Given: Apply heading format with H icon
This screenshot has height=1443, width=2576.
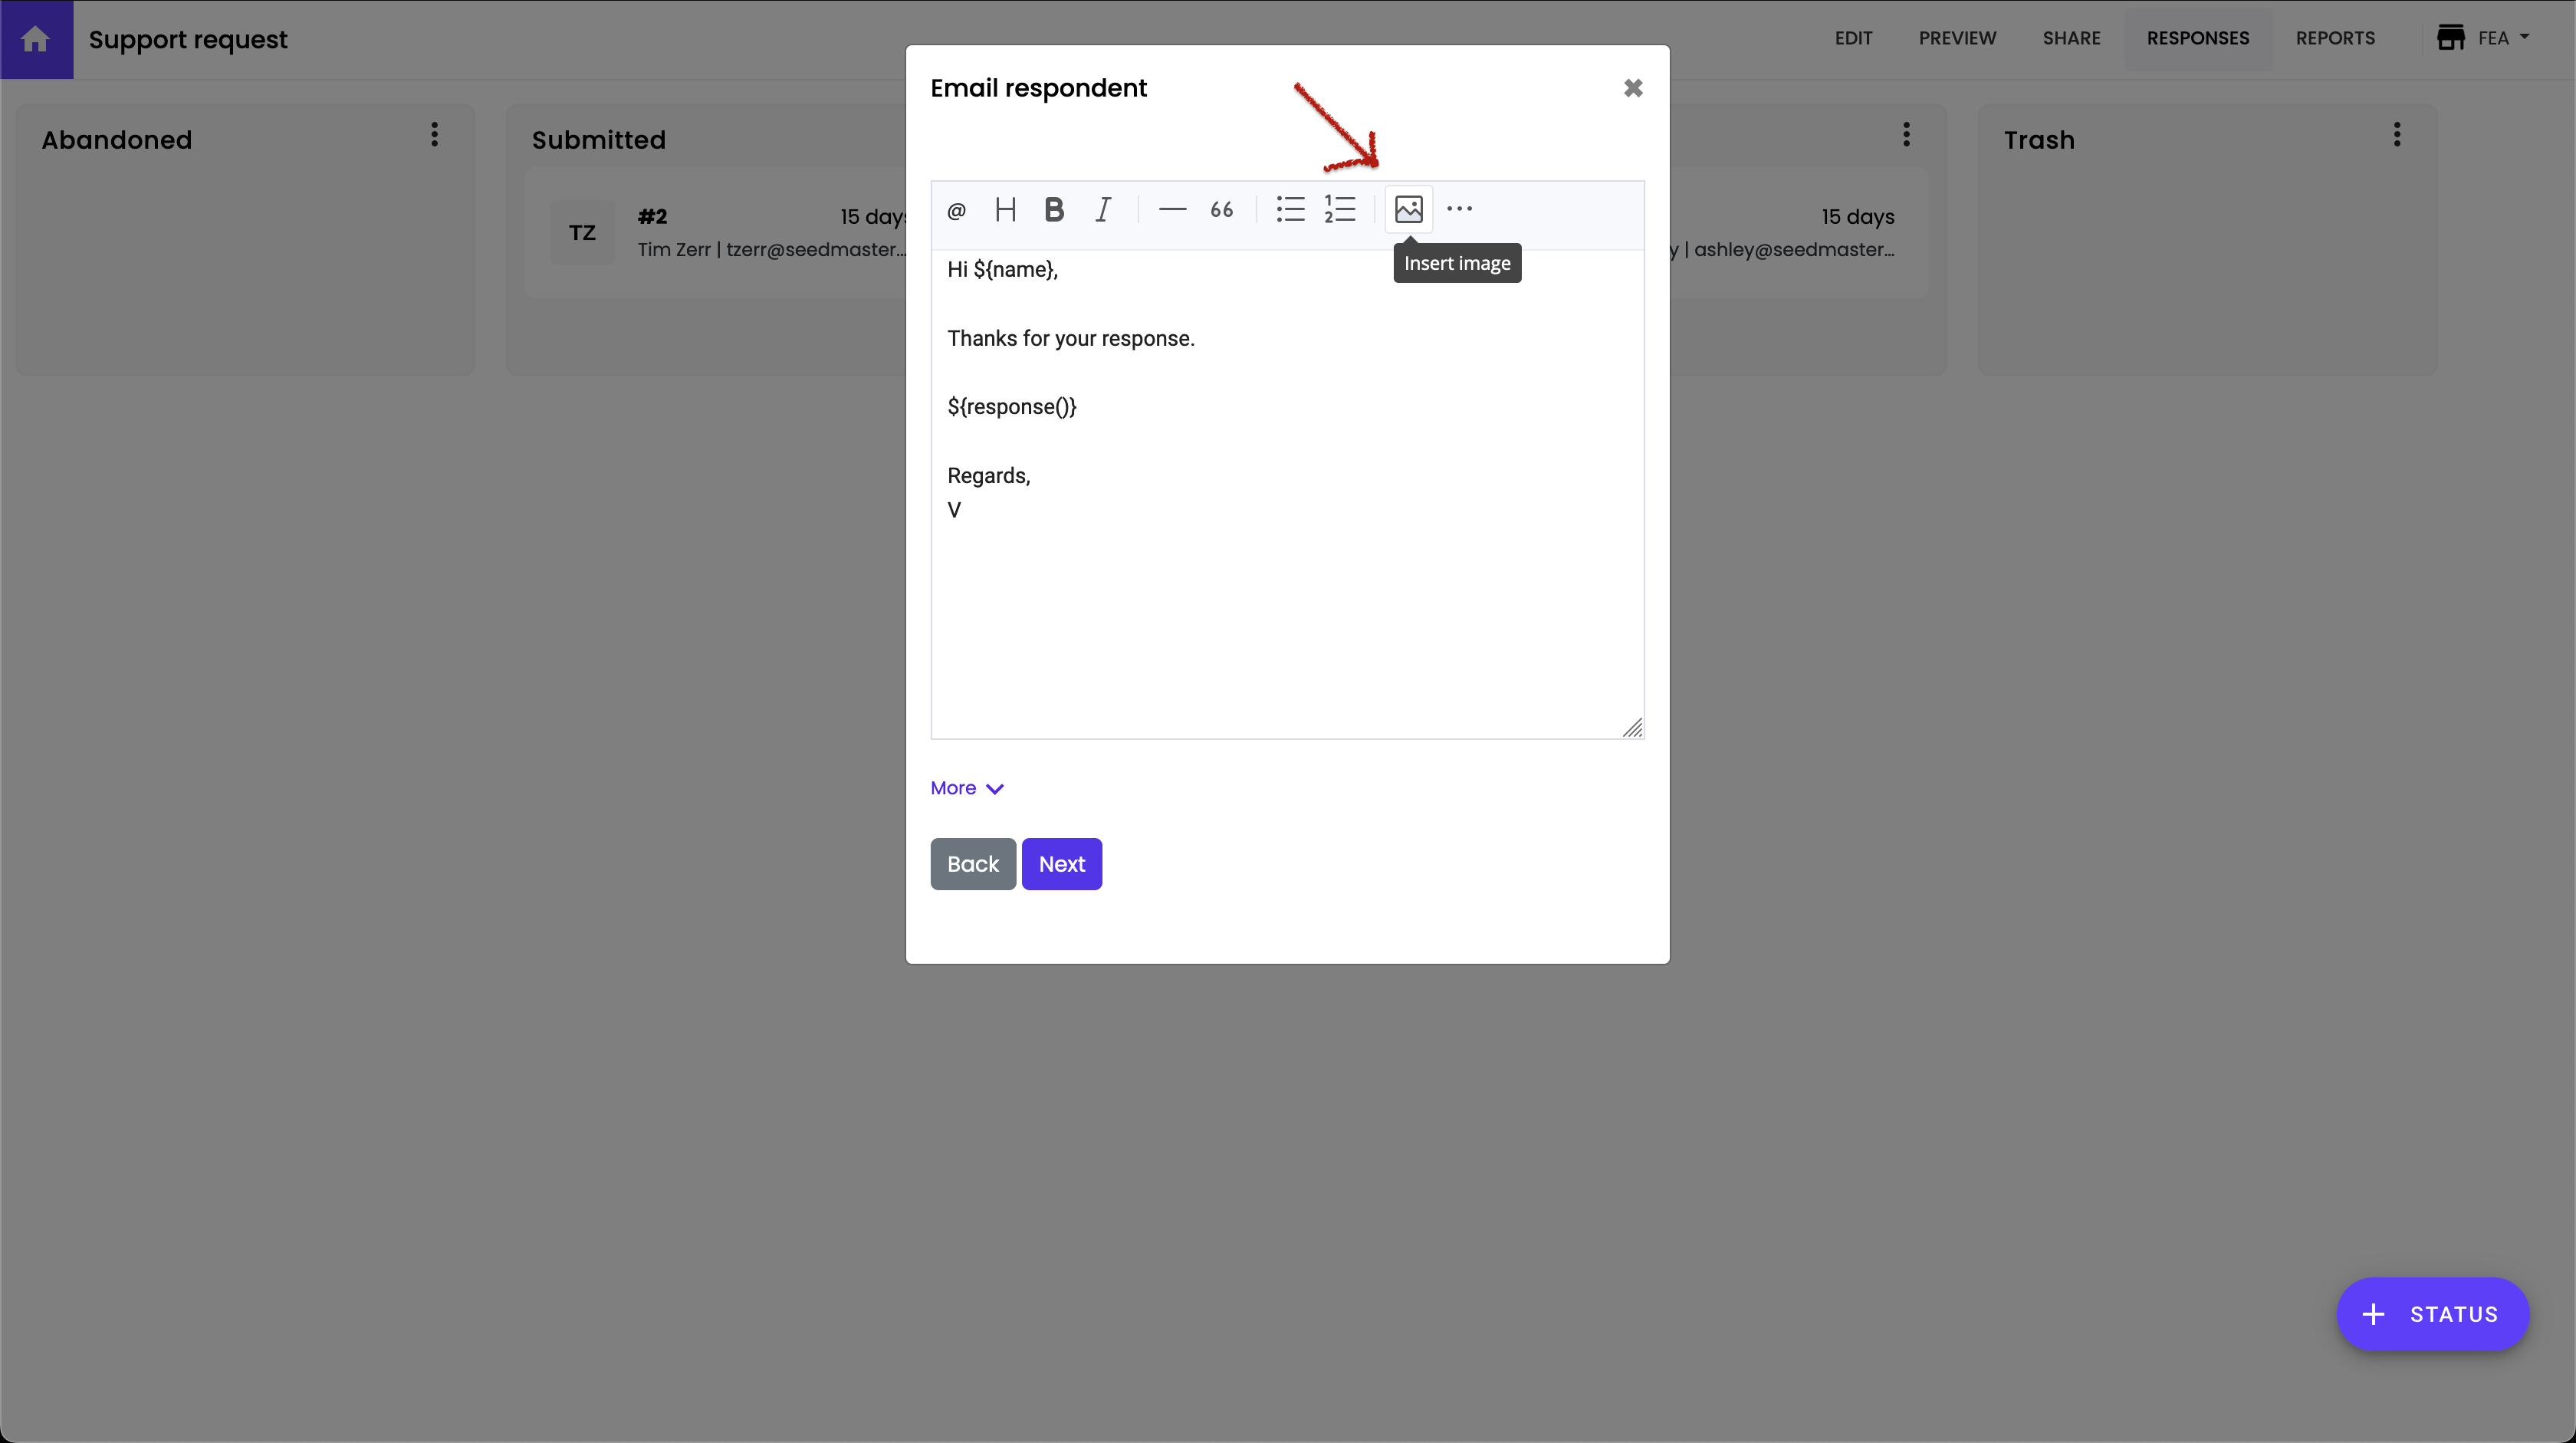Looking at the screenshot, I should point(1005,210).
